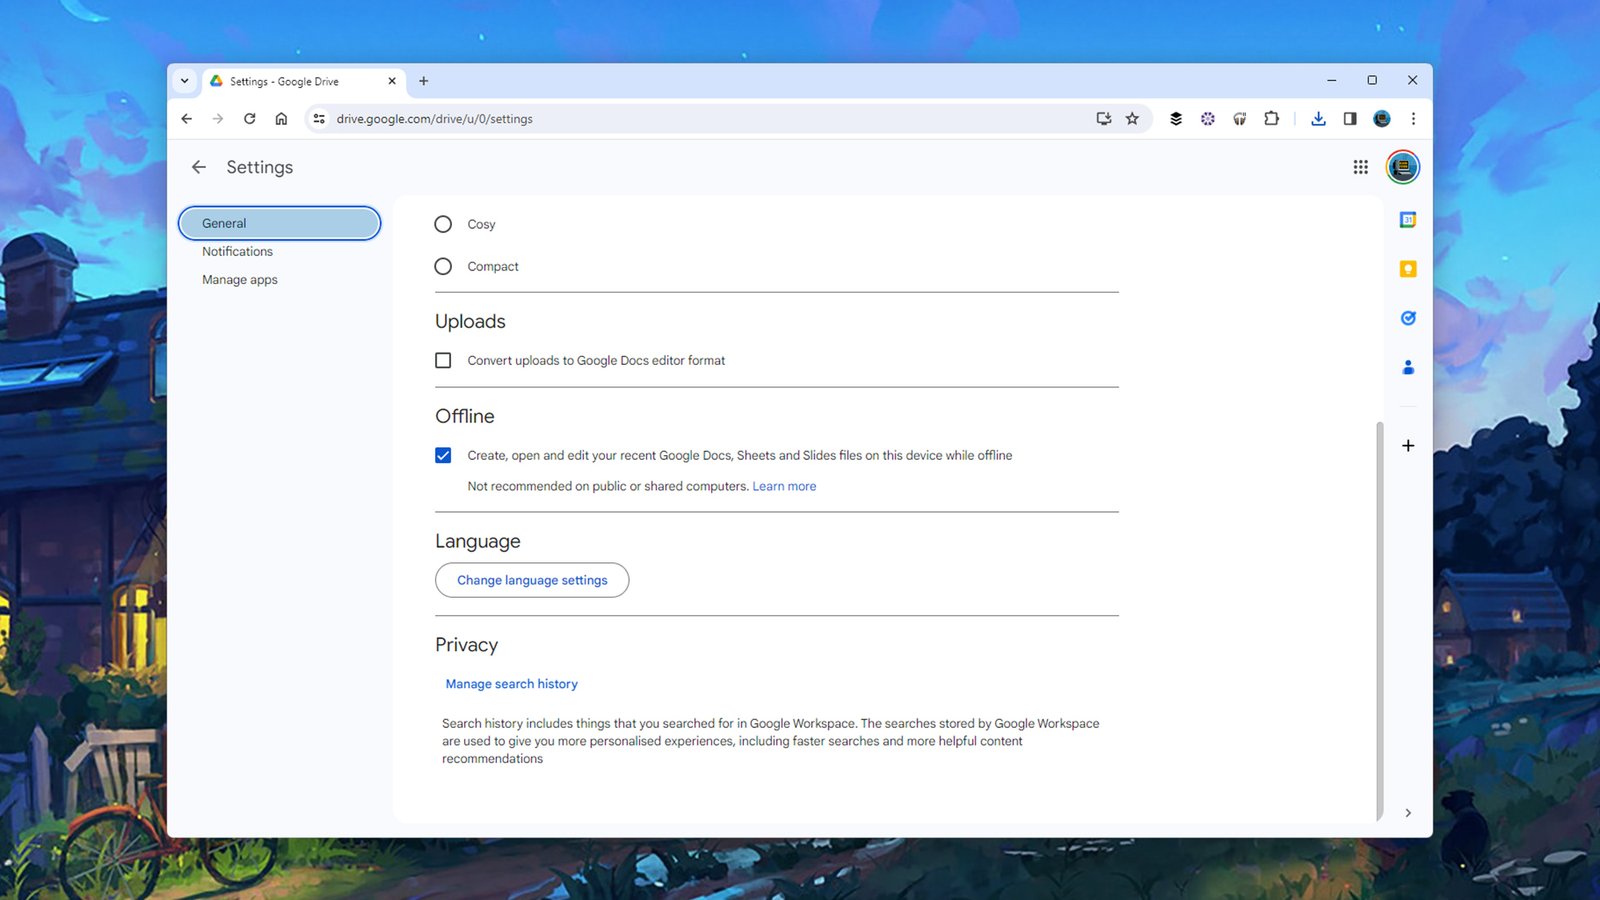Screen dimensions: 1600x900
Task: Close the Settings - Google Drive tab
Action: (392, 81)
